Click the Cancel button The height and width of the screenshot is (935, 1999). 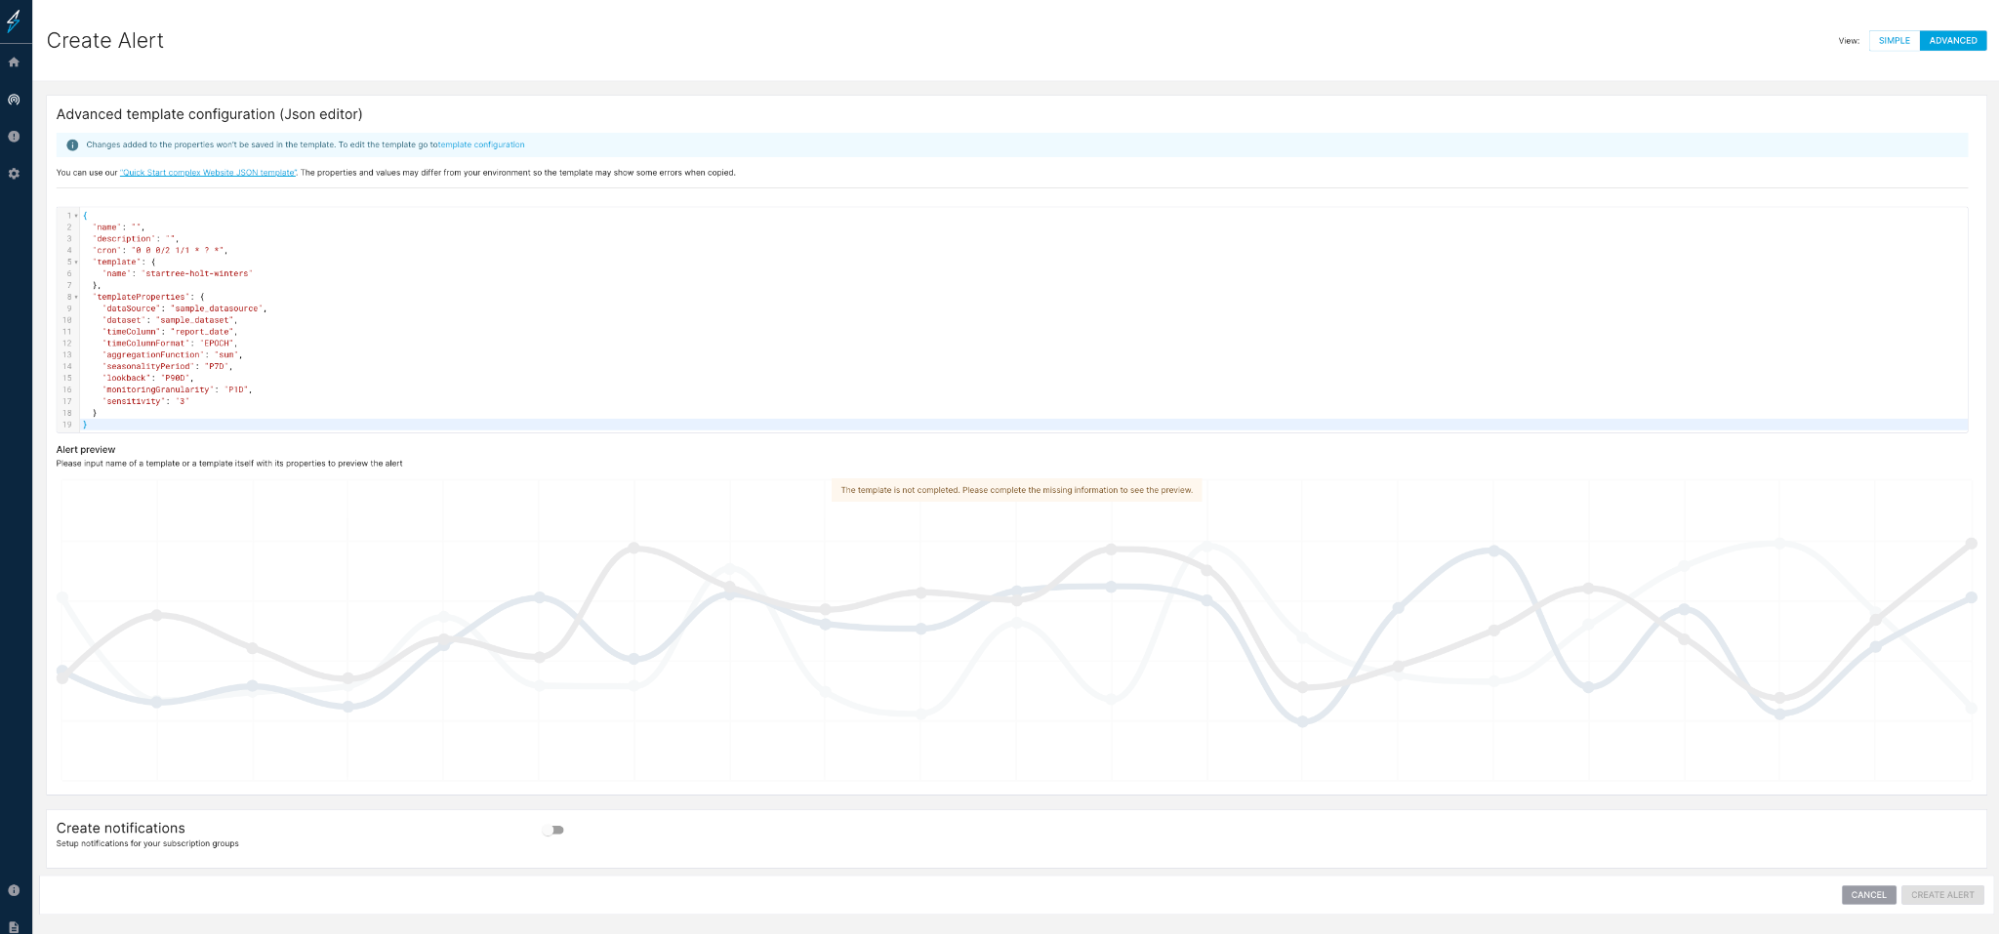click(x=1868, y=895)
